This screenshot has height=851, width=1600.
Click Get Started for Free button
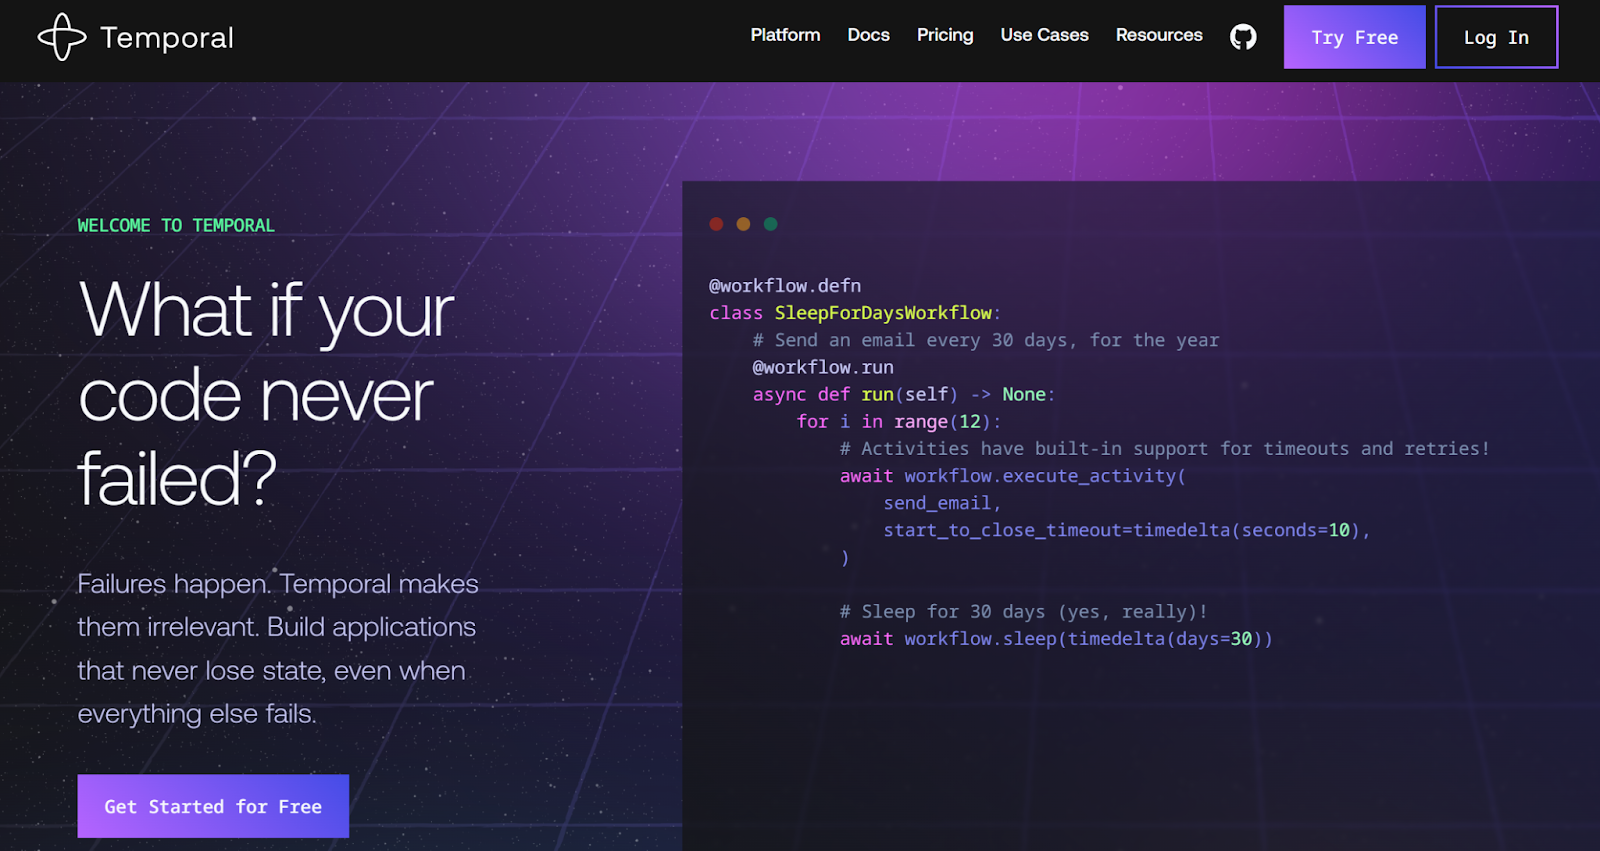coord(213,806)
